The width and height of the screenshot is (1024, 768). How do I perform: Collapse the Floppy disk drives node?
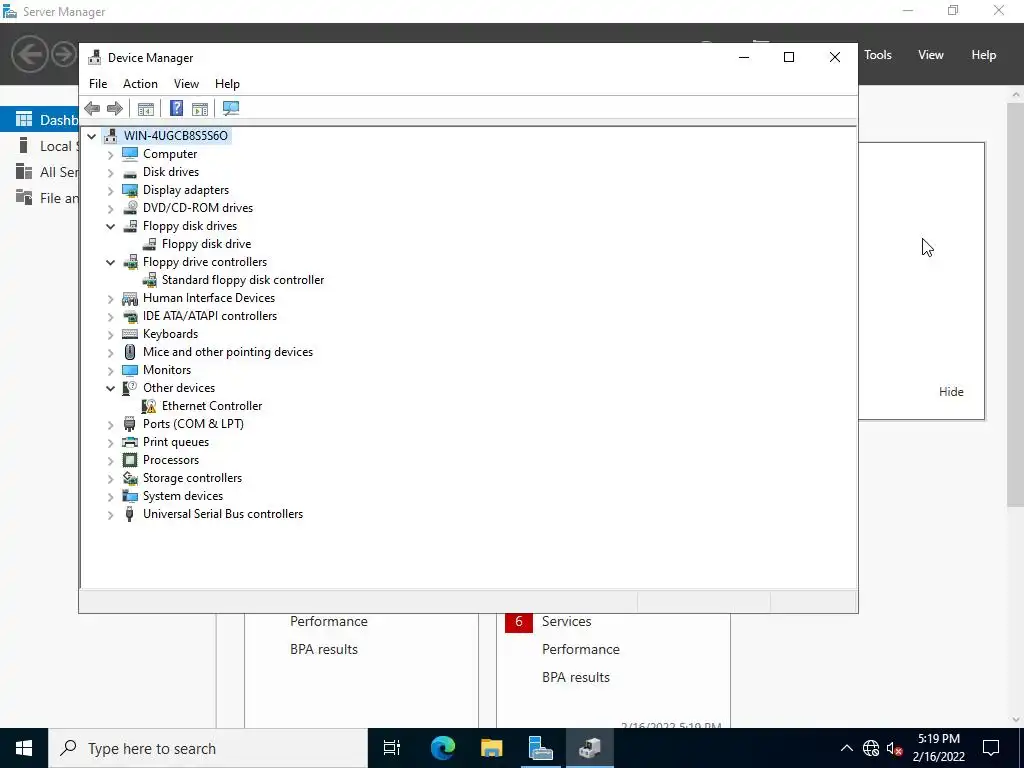pos(110,227)
